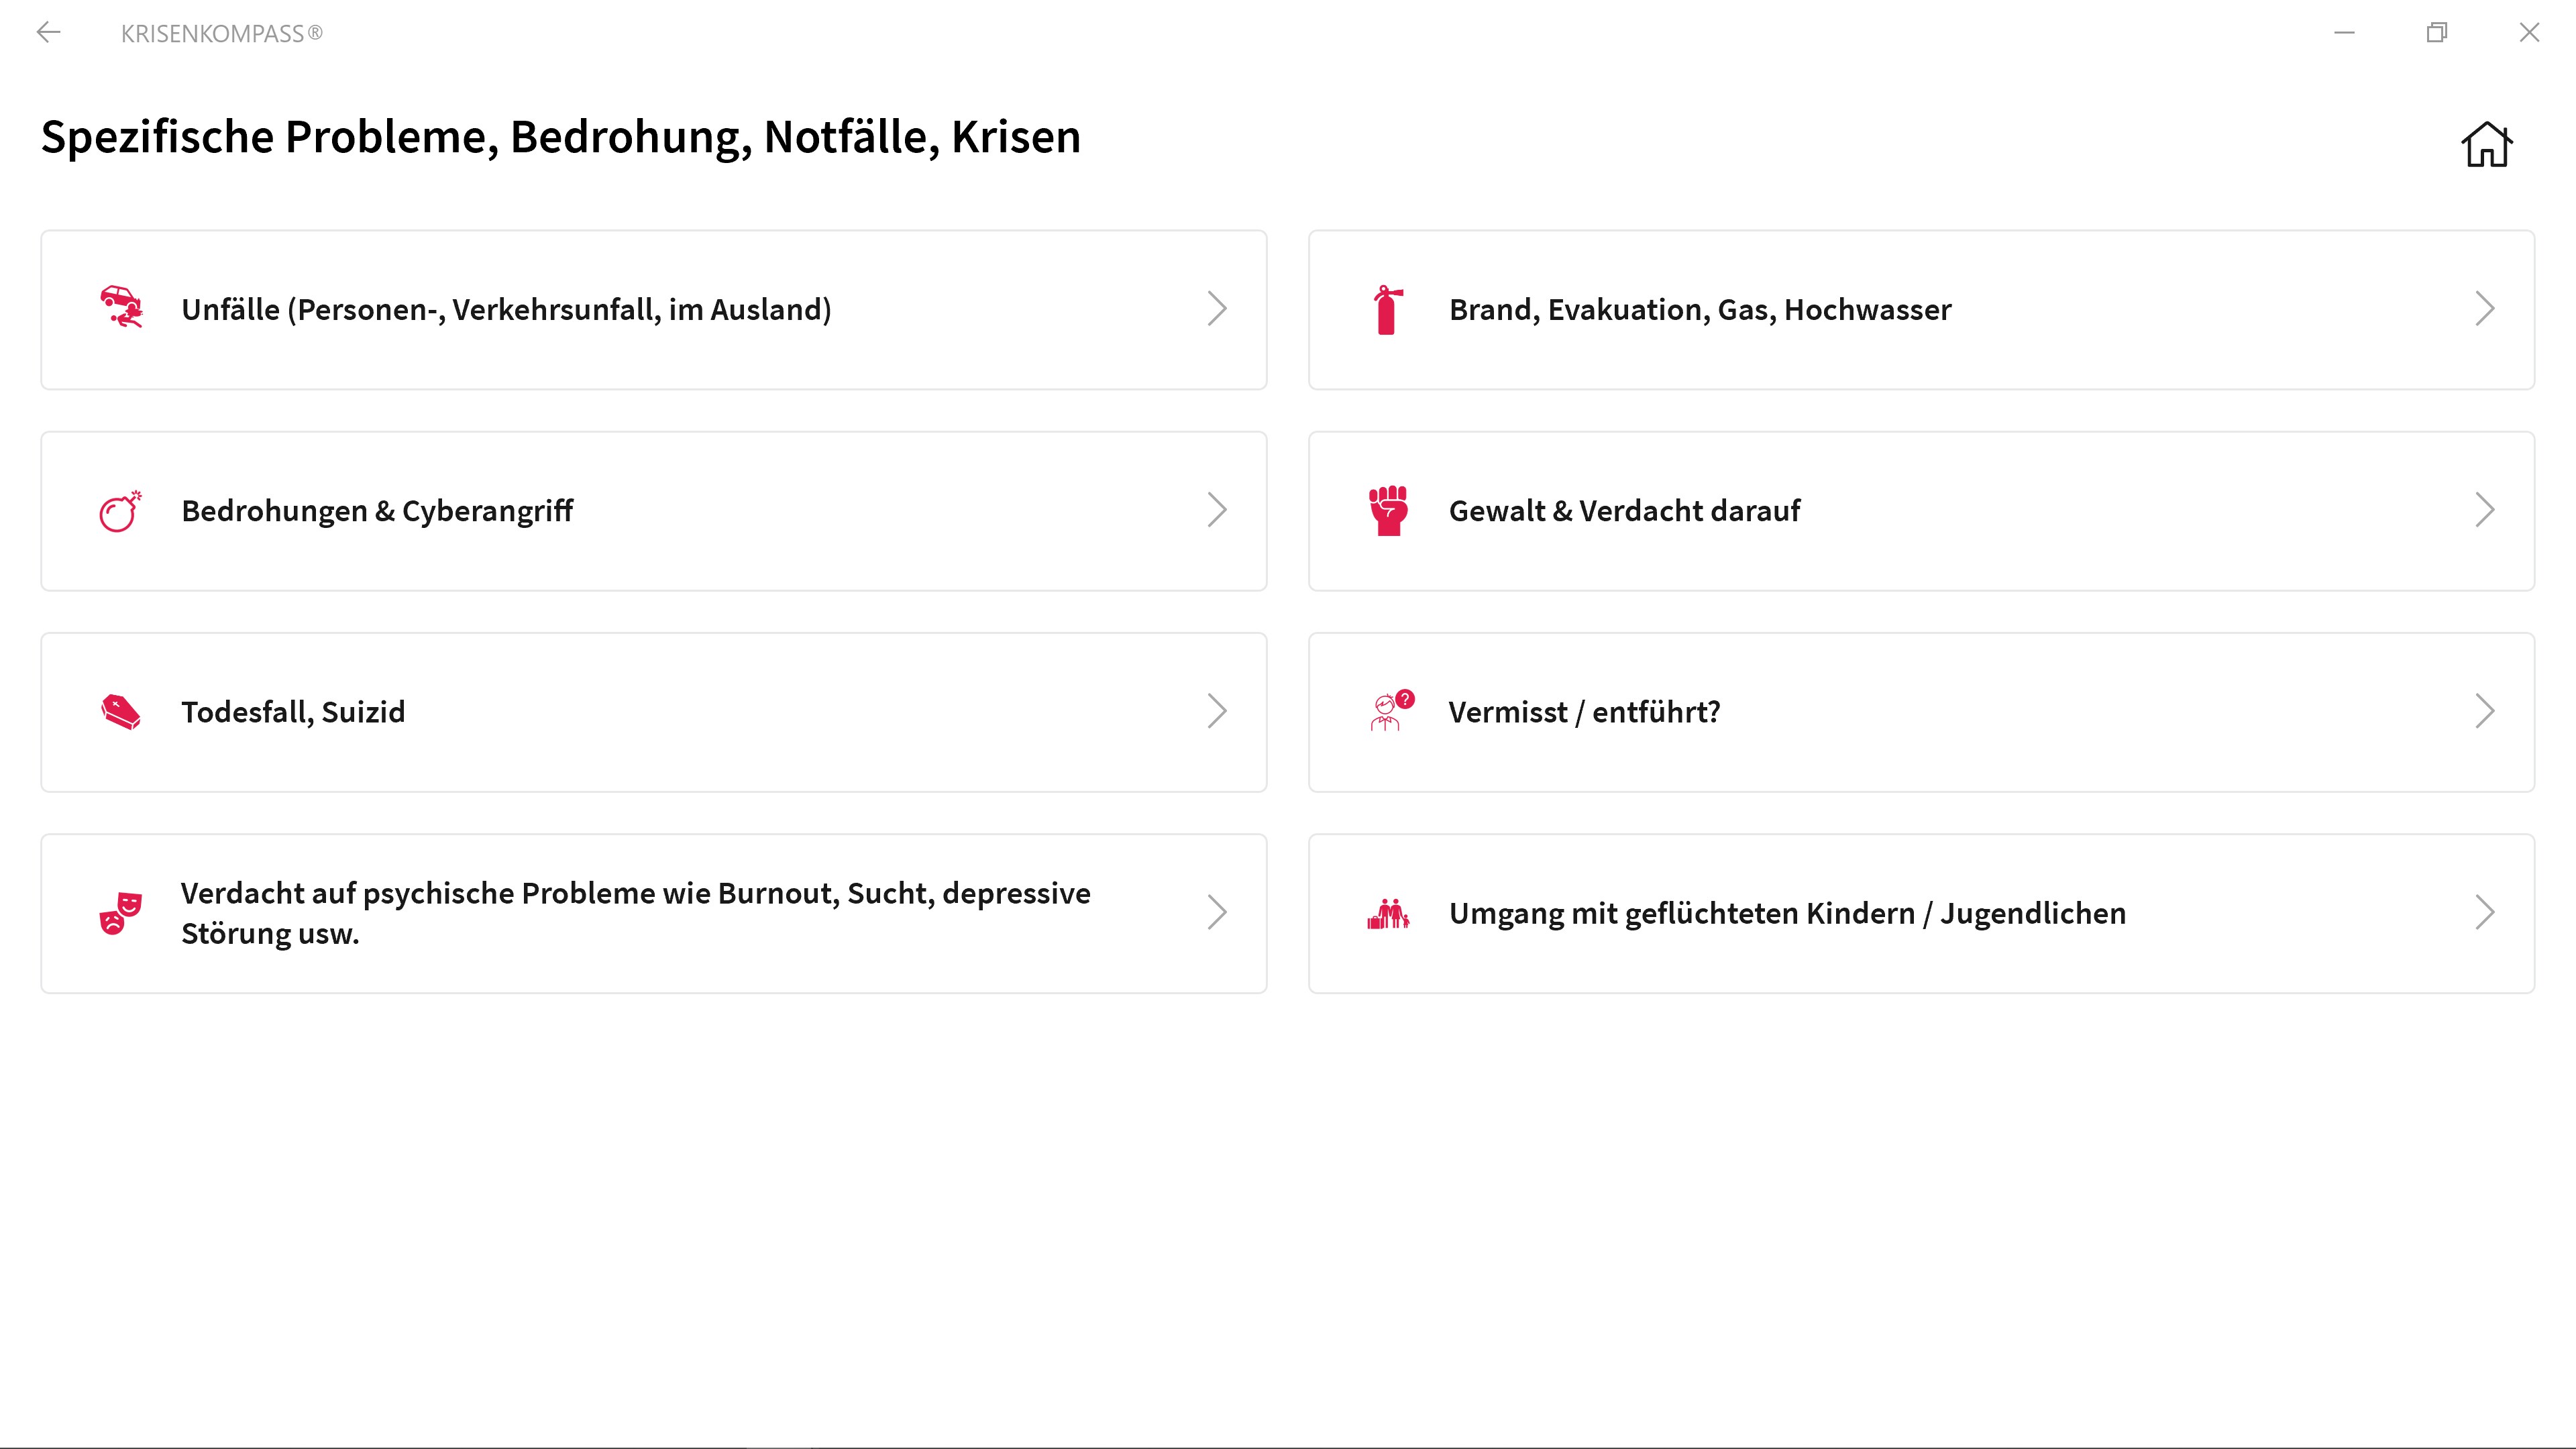The width and height of the screenshot is (2576, 1449).
Task: Expand the Brand, Evakuation chevron arrow
Action: pos(2484,309)
